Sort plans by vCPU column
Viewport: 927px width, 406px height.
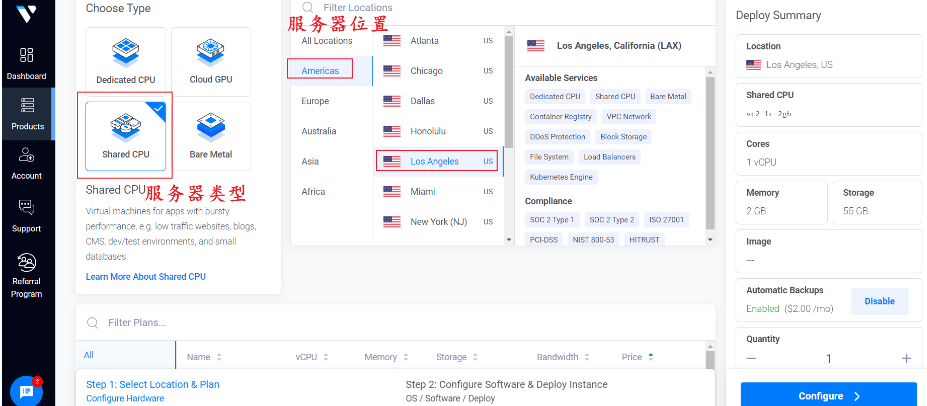(x=311, y=357)
